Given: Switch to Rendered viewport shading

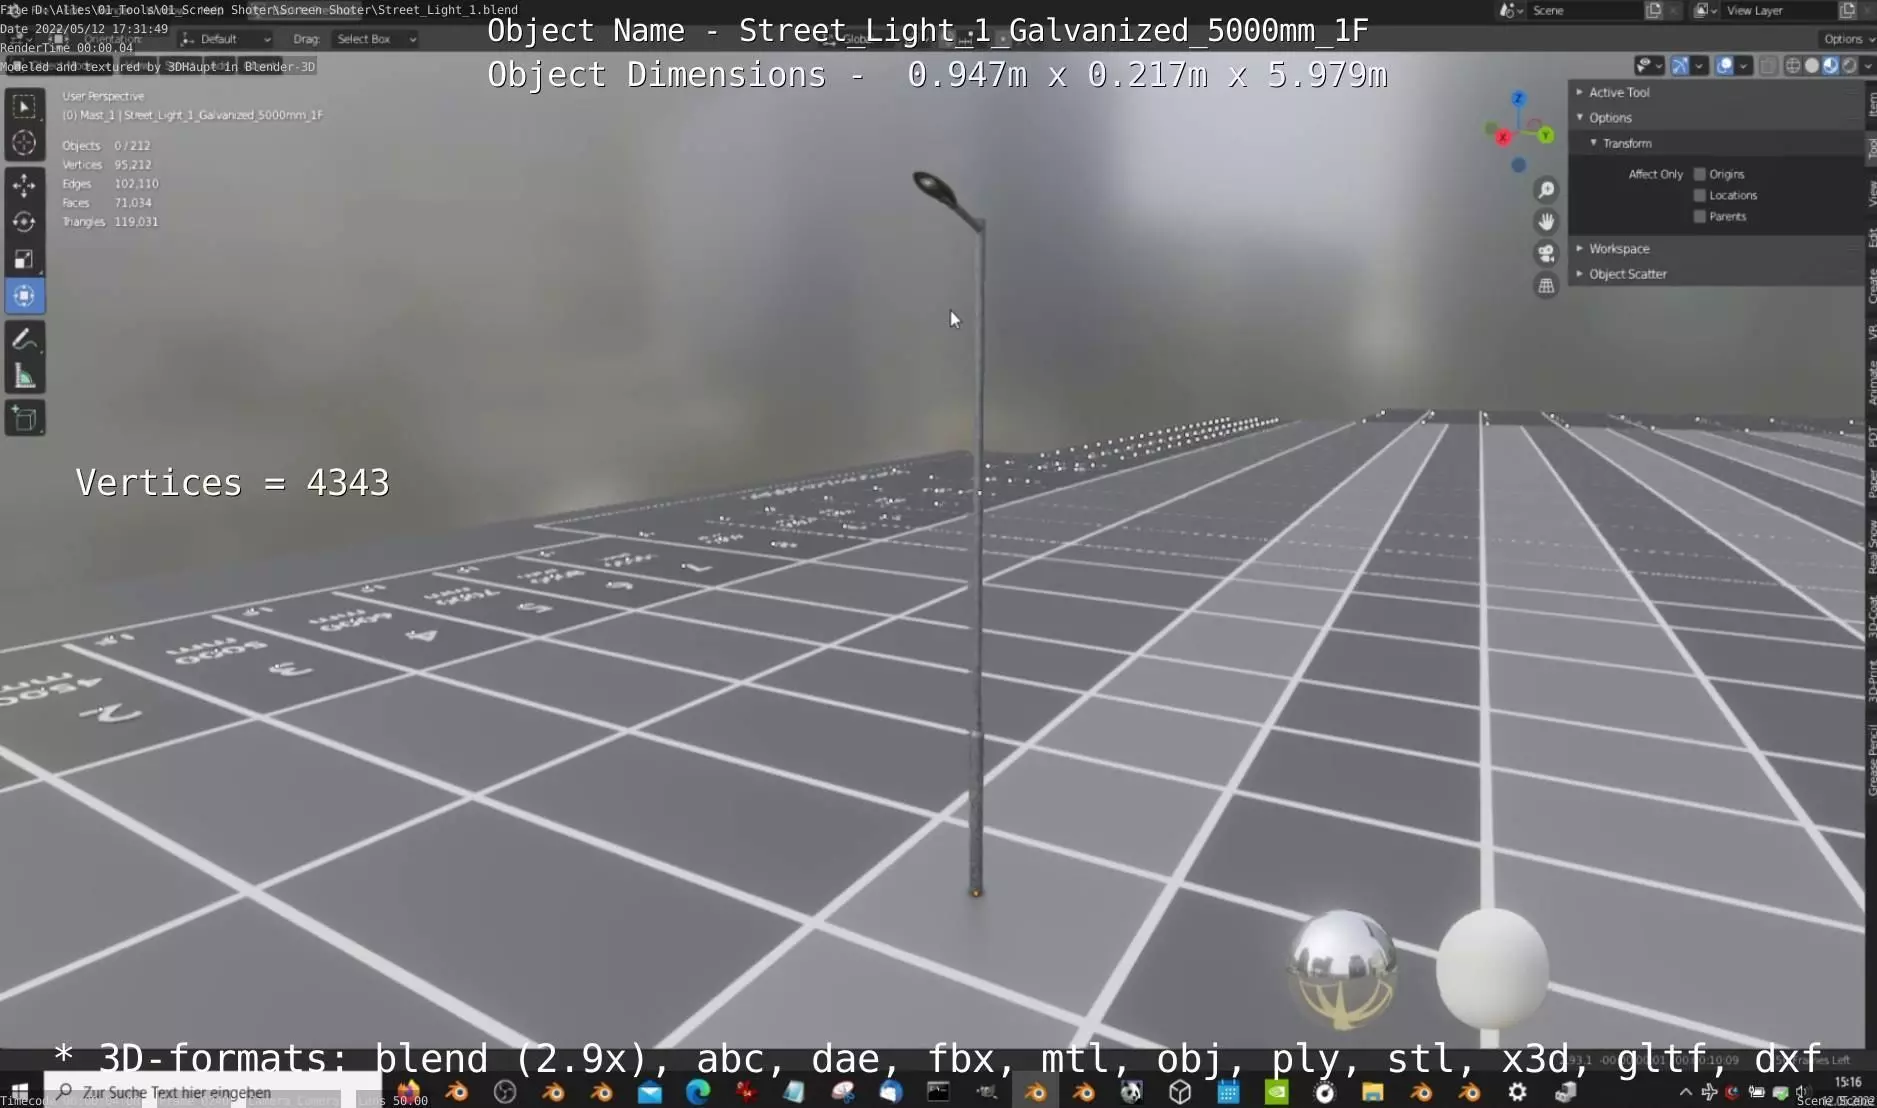Looking at the screenshot, I should (1849, 66).
